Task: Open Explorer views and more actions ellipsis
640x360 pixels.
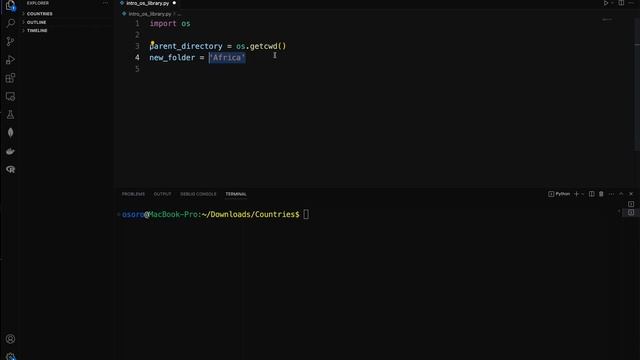Action: 105,3
